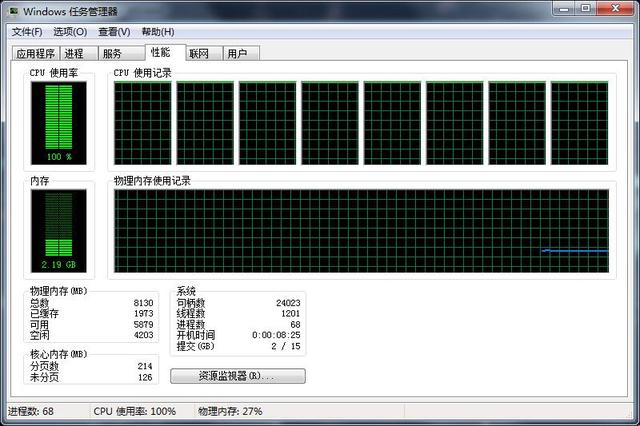The image size is (640, 426).
Task: Open the 帮助(H) menu
Action: coord(158,32)
